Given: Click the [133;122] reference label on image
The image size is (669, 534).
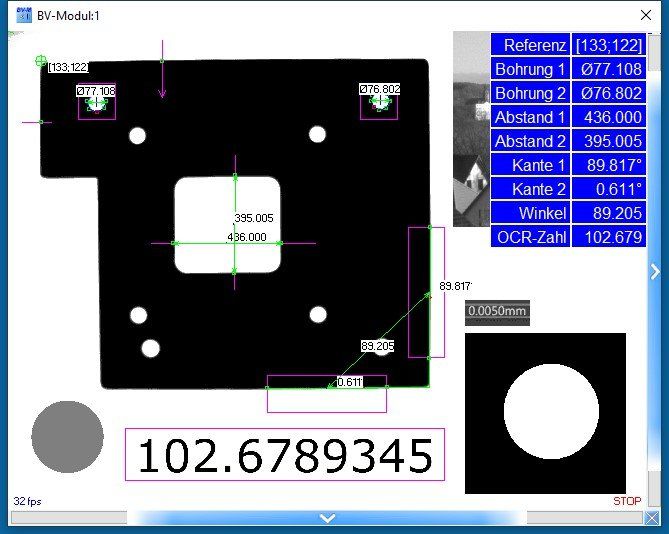Looking at the screenshot, I should pos(68,67).
